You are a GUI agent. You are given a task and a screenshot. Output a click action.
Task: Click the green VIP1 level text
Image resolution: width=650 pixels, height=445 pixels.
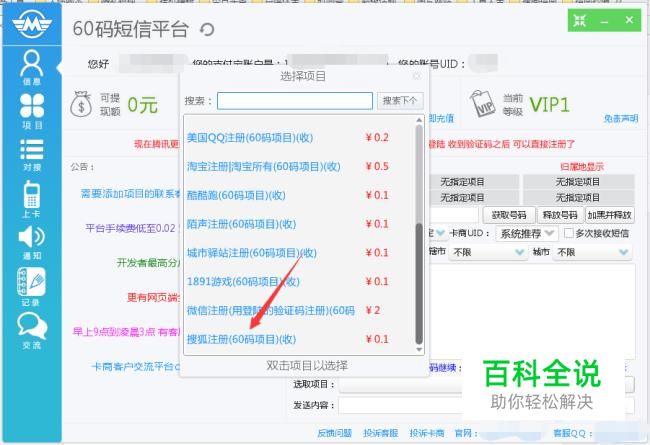coord(549,105)
